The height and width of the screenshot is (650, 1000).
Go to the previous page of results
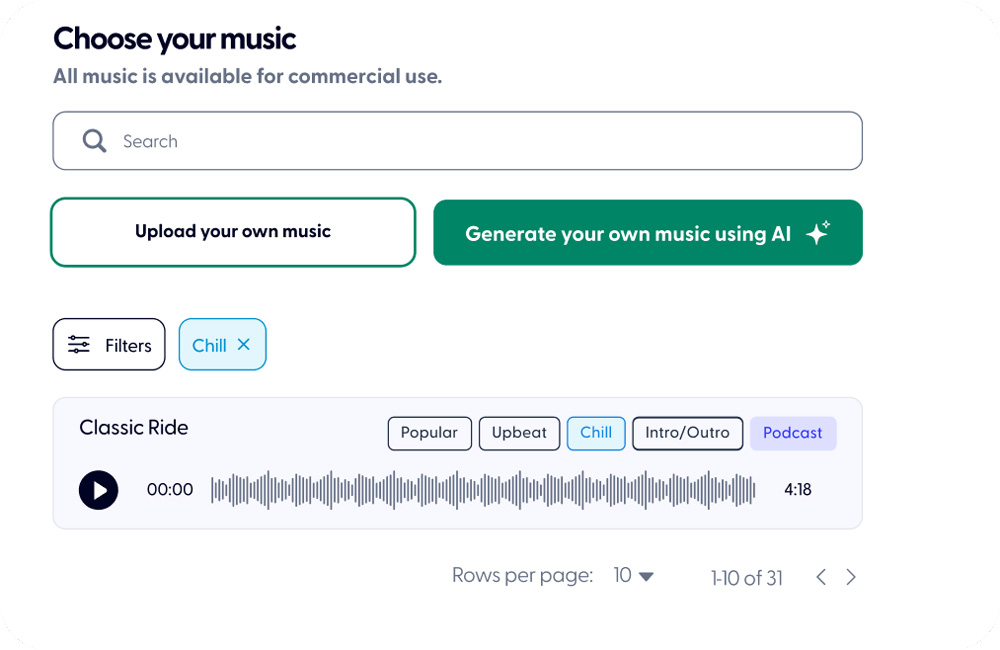click(821, 577)
